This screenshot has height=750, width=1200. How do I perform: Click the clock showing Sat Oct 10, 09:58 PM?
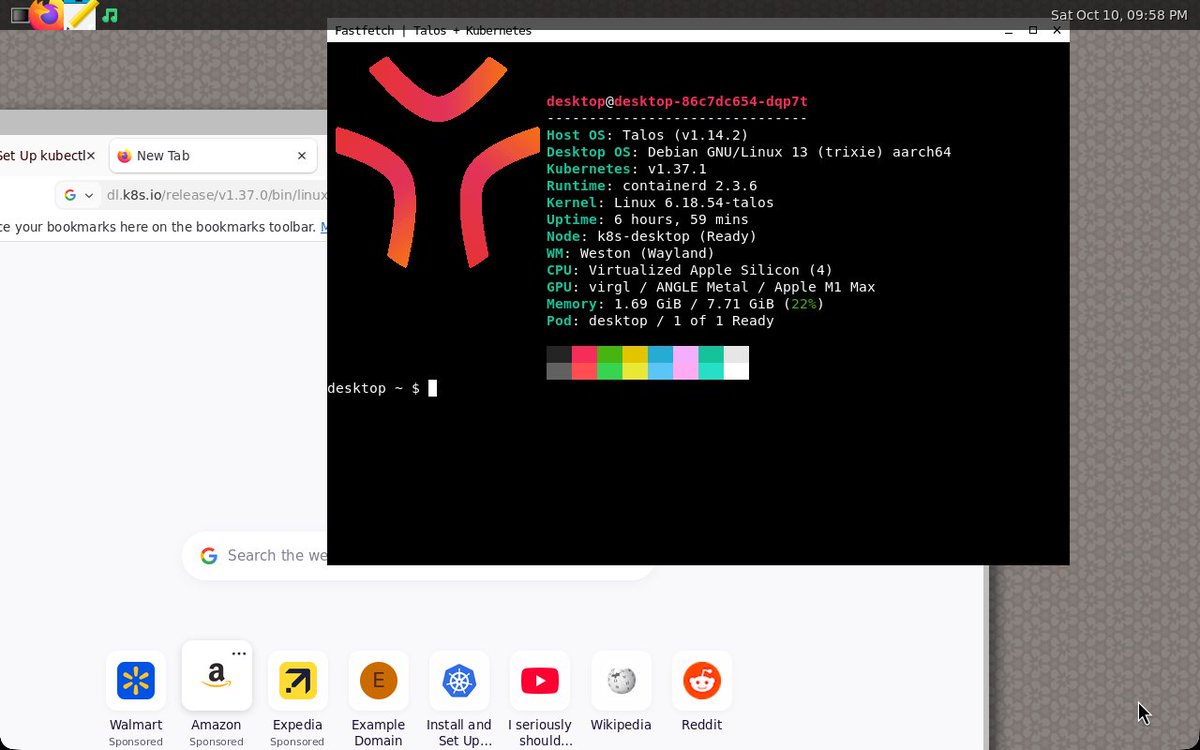pyautogui.click(x=1119, y=15)
